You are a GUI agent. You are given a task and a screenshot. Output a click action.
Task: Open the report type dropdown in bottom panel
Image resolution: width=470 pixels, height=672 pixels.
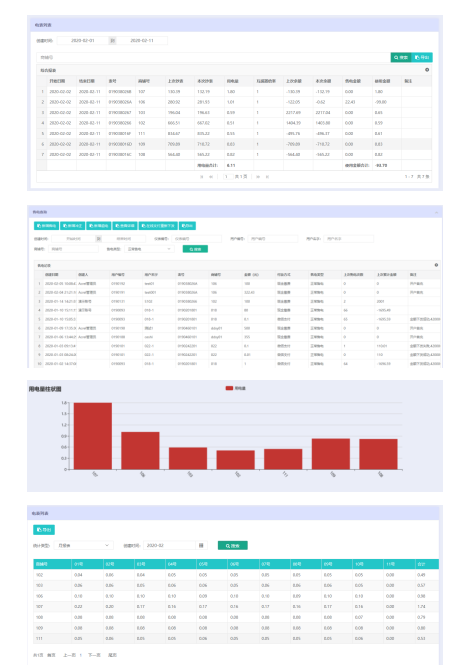[x=84, y=546]
